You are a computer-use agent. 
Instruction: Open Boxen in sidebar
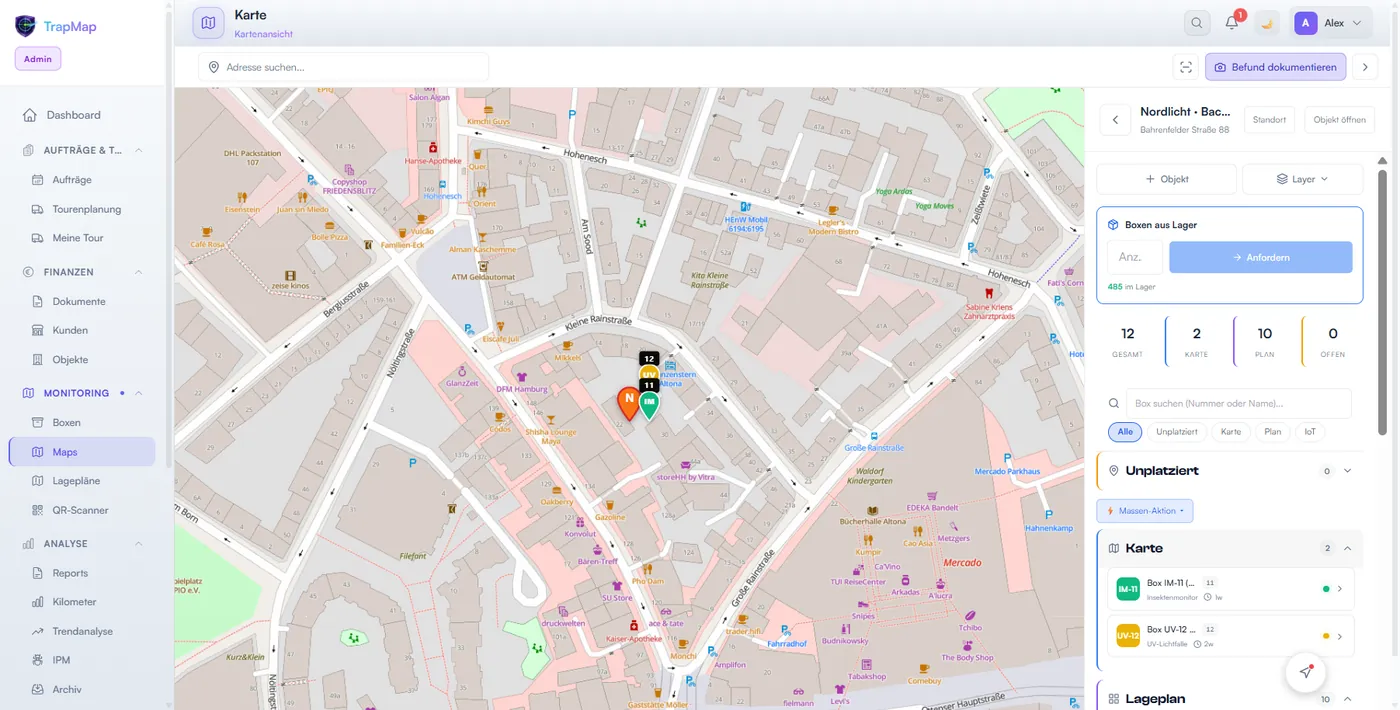66,422
